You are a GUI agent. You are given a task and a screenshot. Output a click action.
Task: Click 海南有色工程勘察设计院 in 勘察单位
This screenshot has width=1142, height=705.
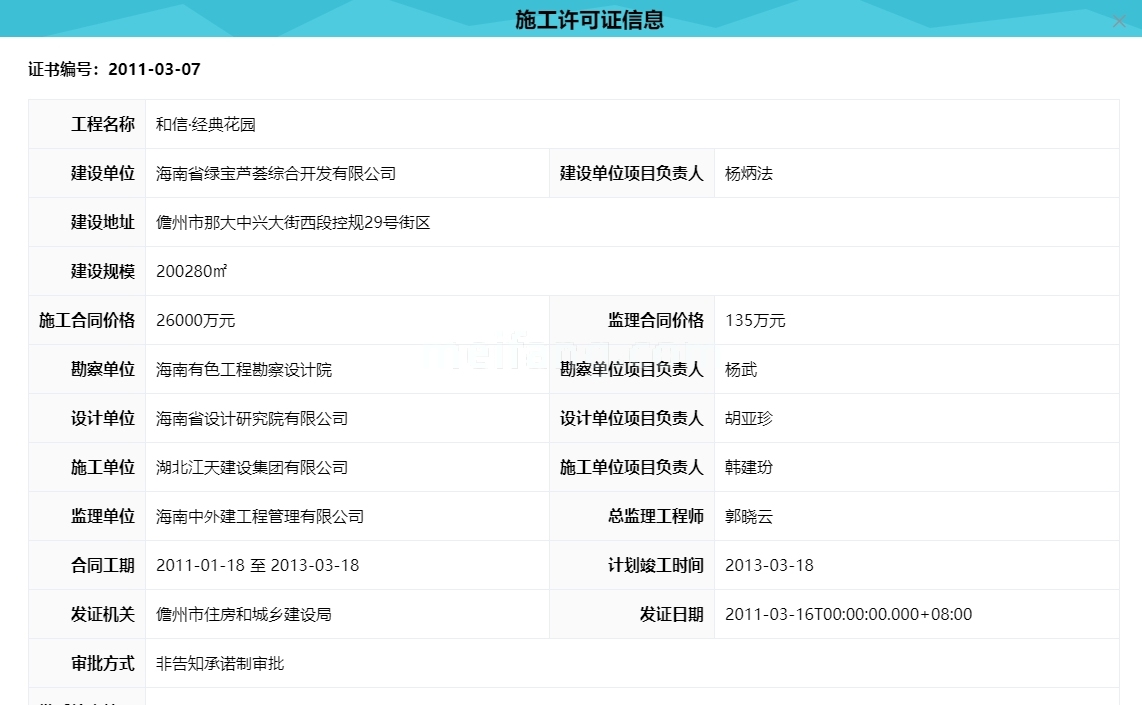pyautogui.click(x=246, y=369)
